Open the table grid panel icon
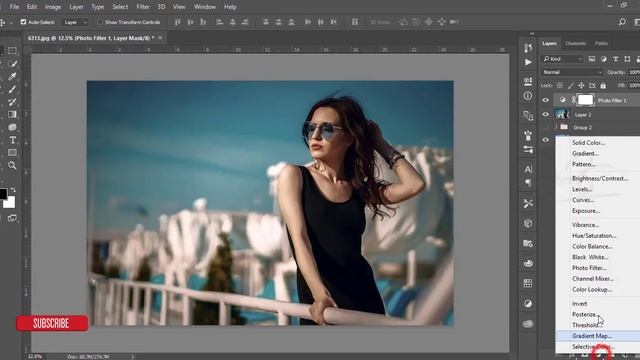This screenshot has height=360, width=640. 528,283
